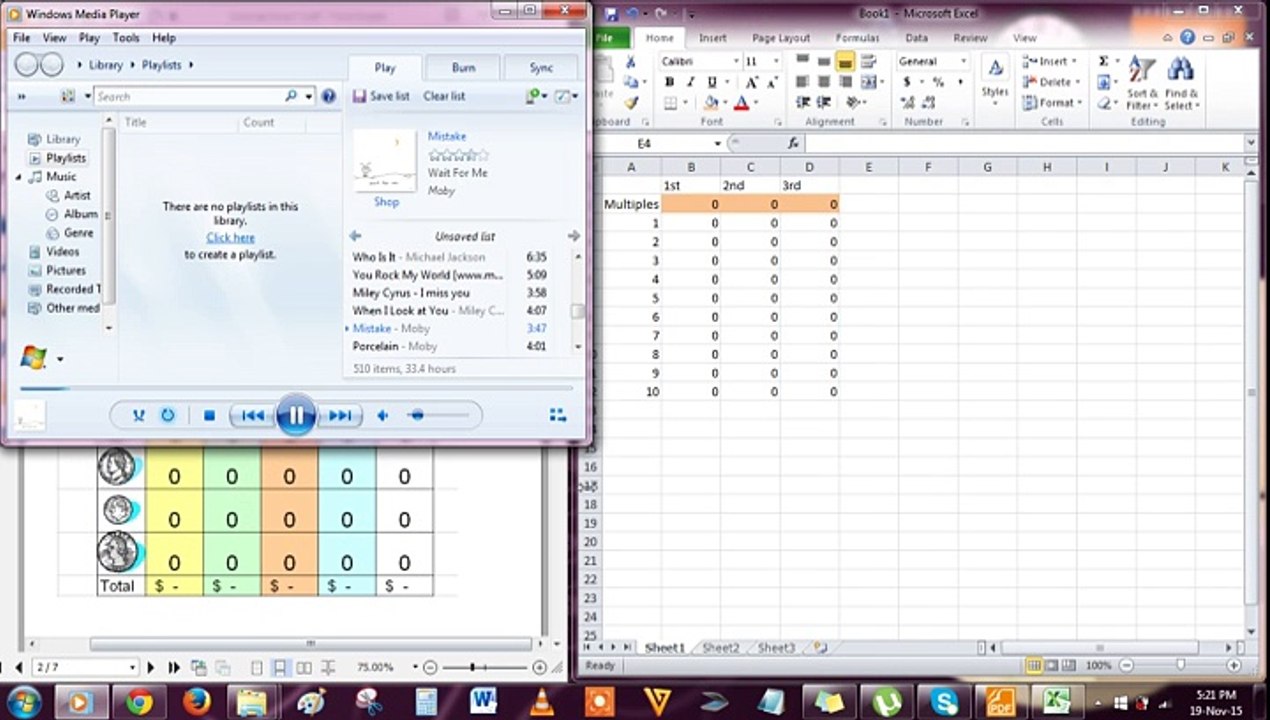Mute the Media Player volume
1270x720 pixels.
point(382,415)
